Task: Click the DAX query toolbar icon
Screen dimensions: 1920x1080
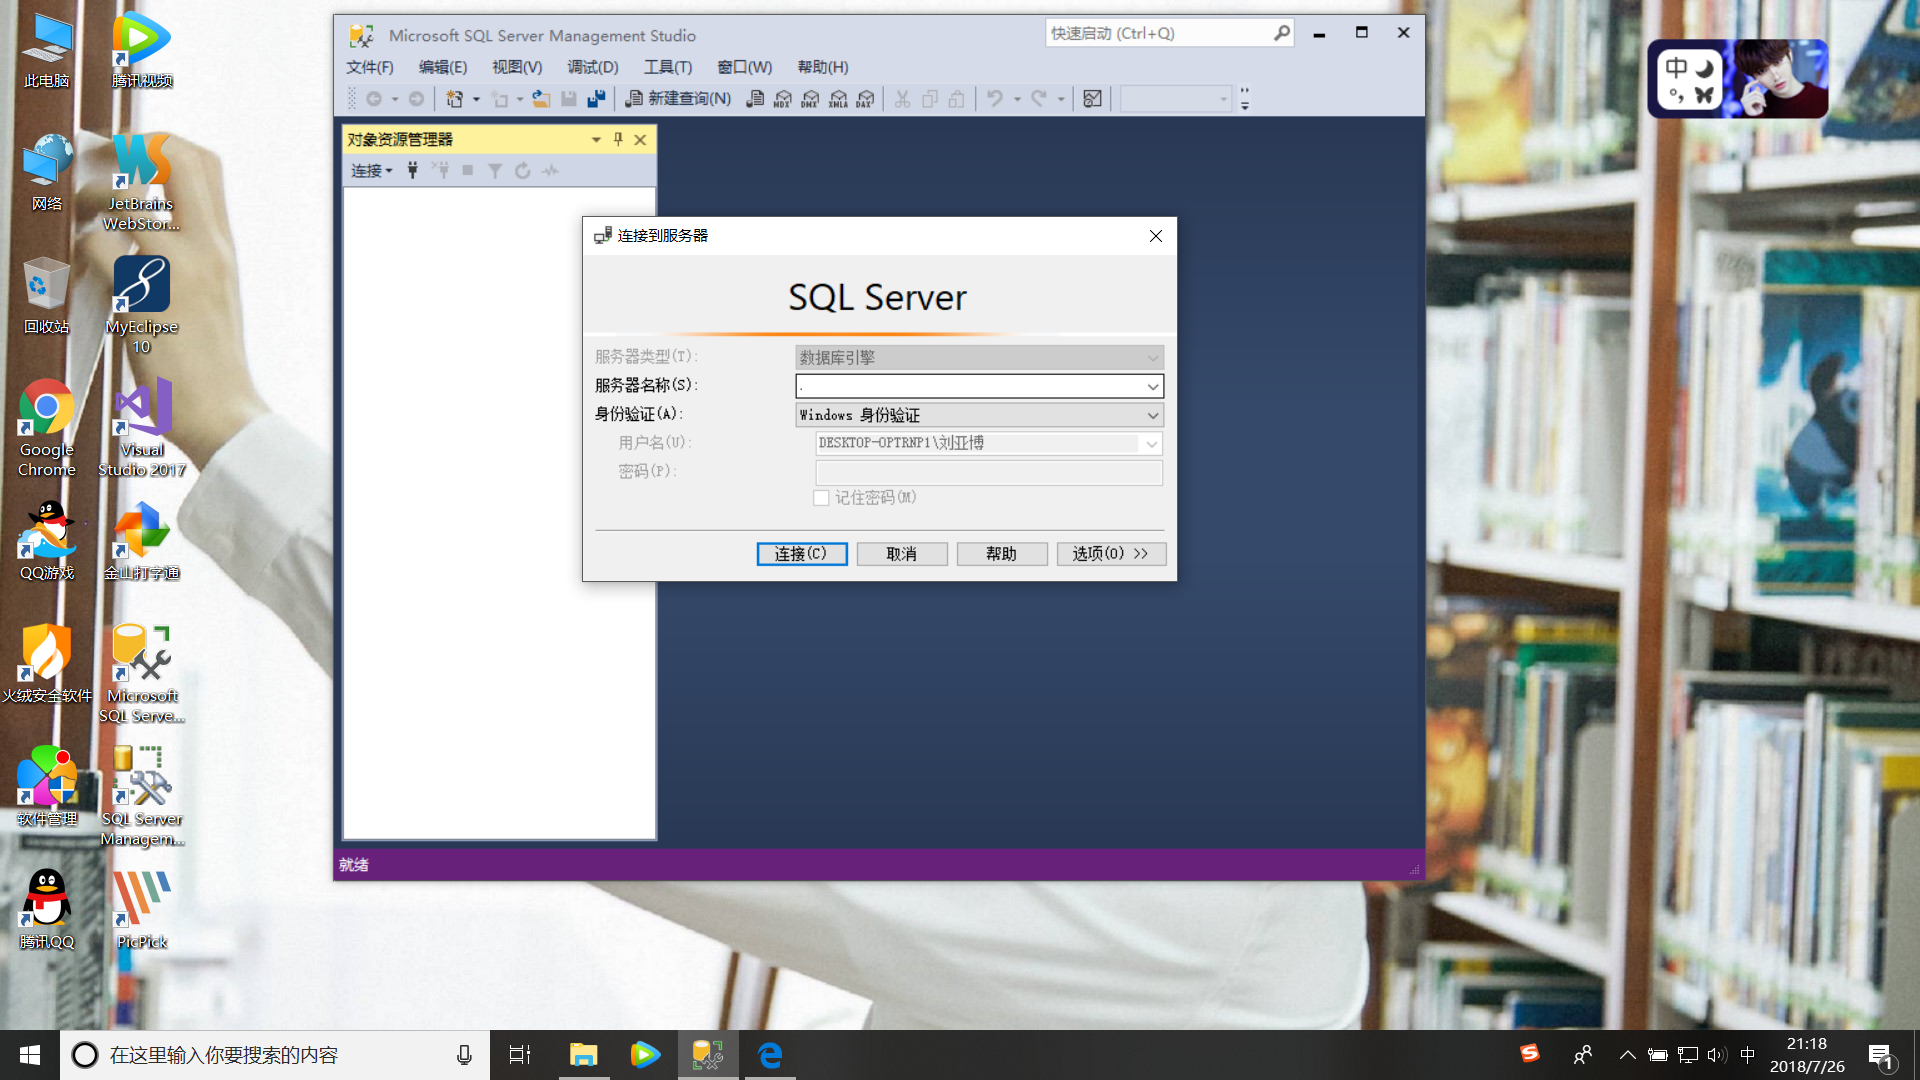Action: click(x=866, y=99)
